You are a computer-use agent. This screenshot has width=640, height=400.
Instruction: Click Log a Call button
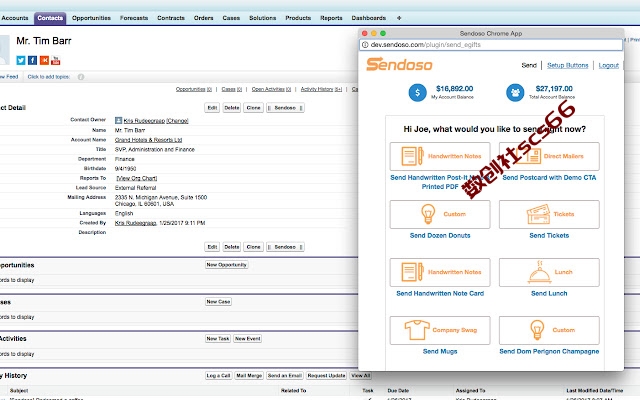(218, 376)
